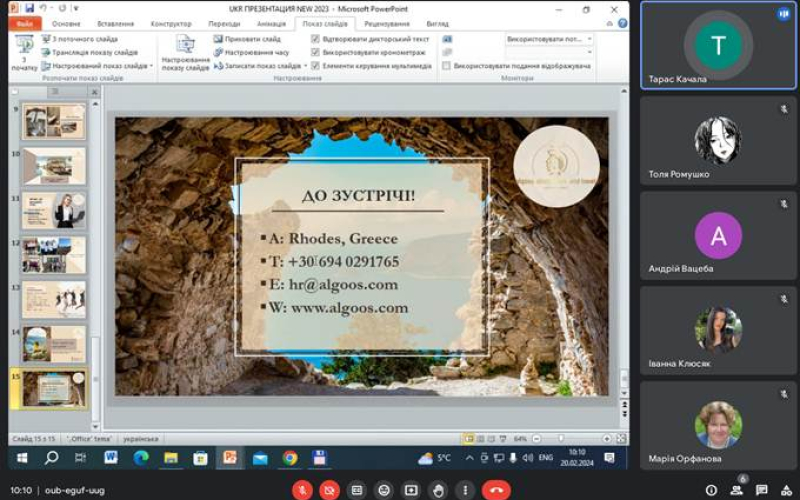Toggle microphone in Meet call controls
Viewport: 800px width, 500px height.
click(x=302, y=490)
